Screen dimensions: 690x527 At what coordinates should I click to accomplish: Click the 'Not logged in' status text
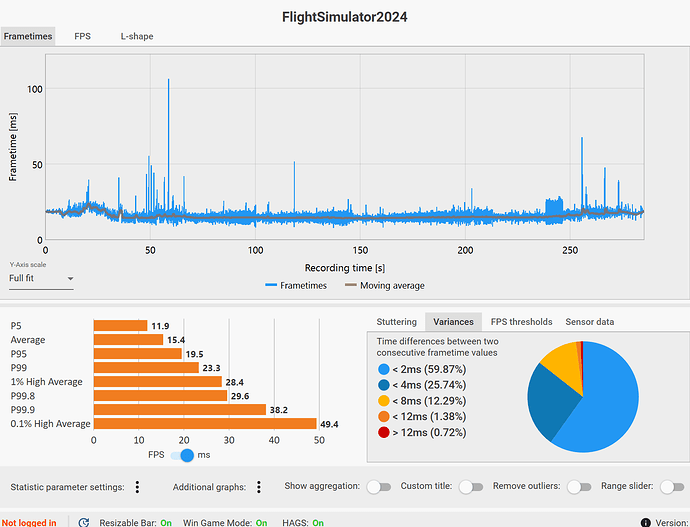pyautogui.click(x=29, y=522)
